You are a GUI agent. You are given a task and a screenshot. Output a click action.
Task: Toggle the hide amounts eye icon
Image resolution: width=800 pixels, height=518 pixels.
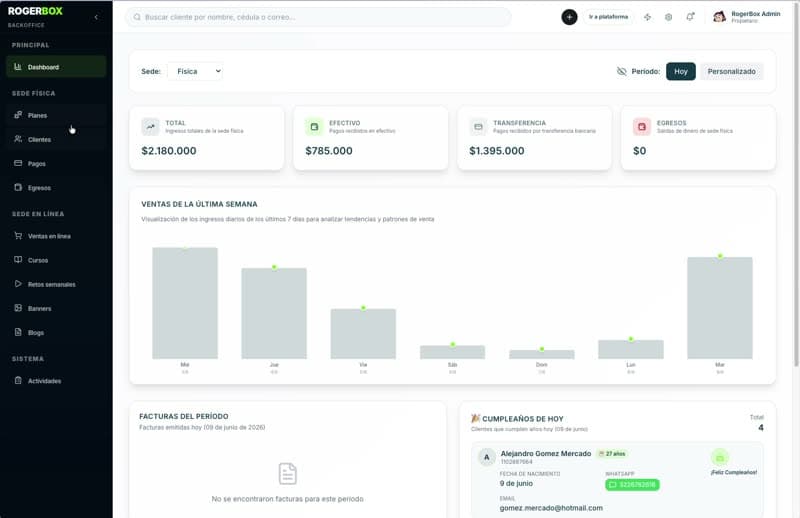[621, 71]
